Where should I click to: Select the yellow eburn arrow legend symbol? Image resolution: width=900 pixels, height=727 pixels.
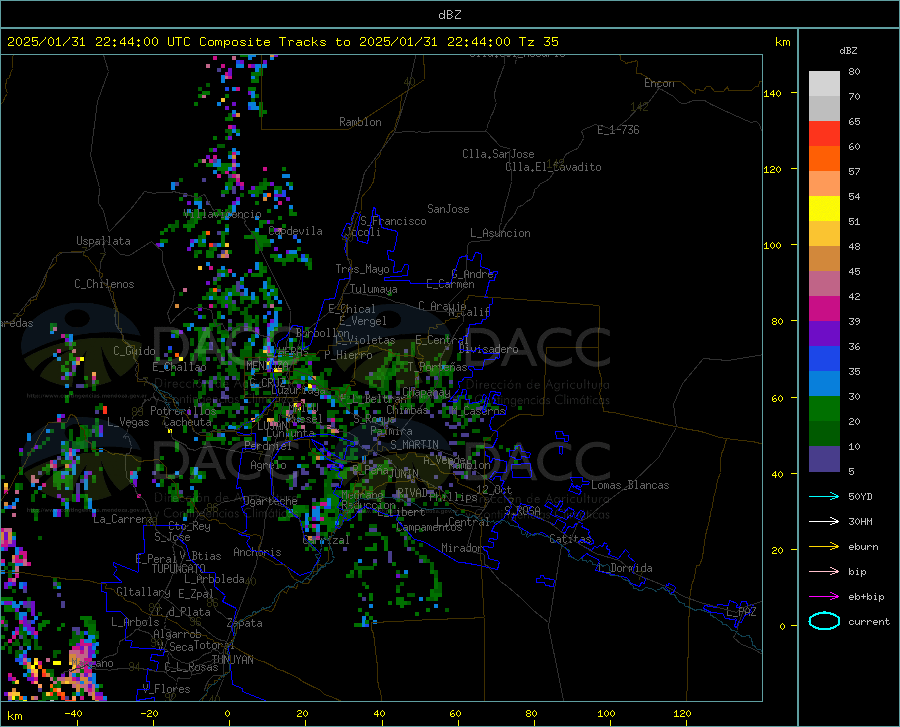pyautogui.click(x=824, y=546)
